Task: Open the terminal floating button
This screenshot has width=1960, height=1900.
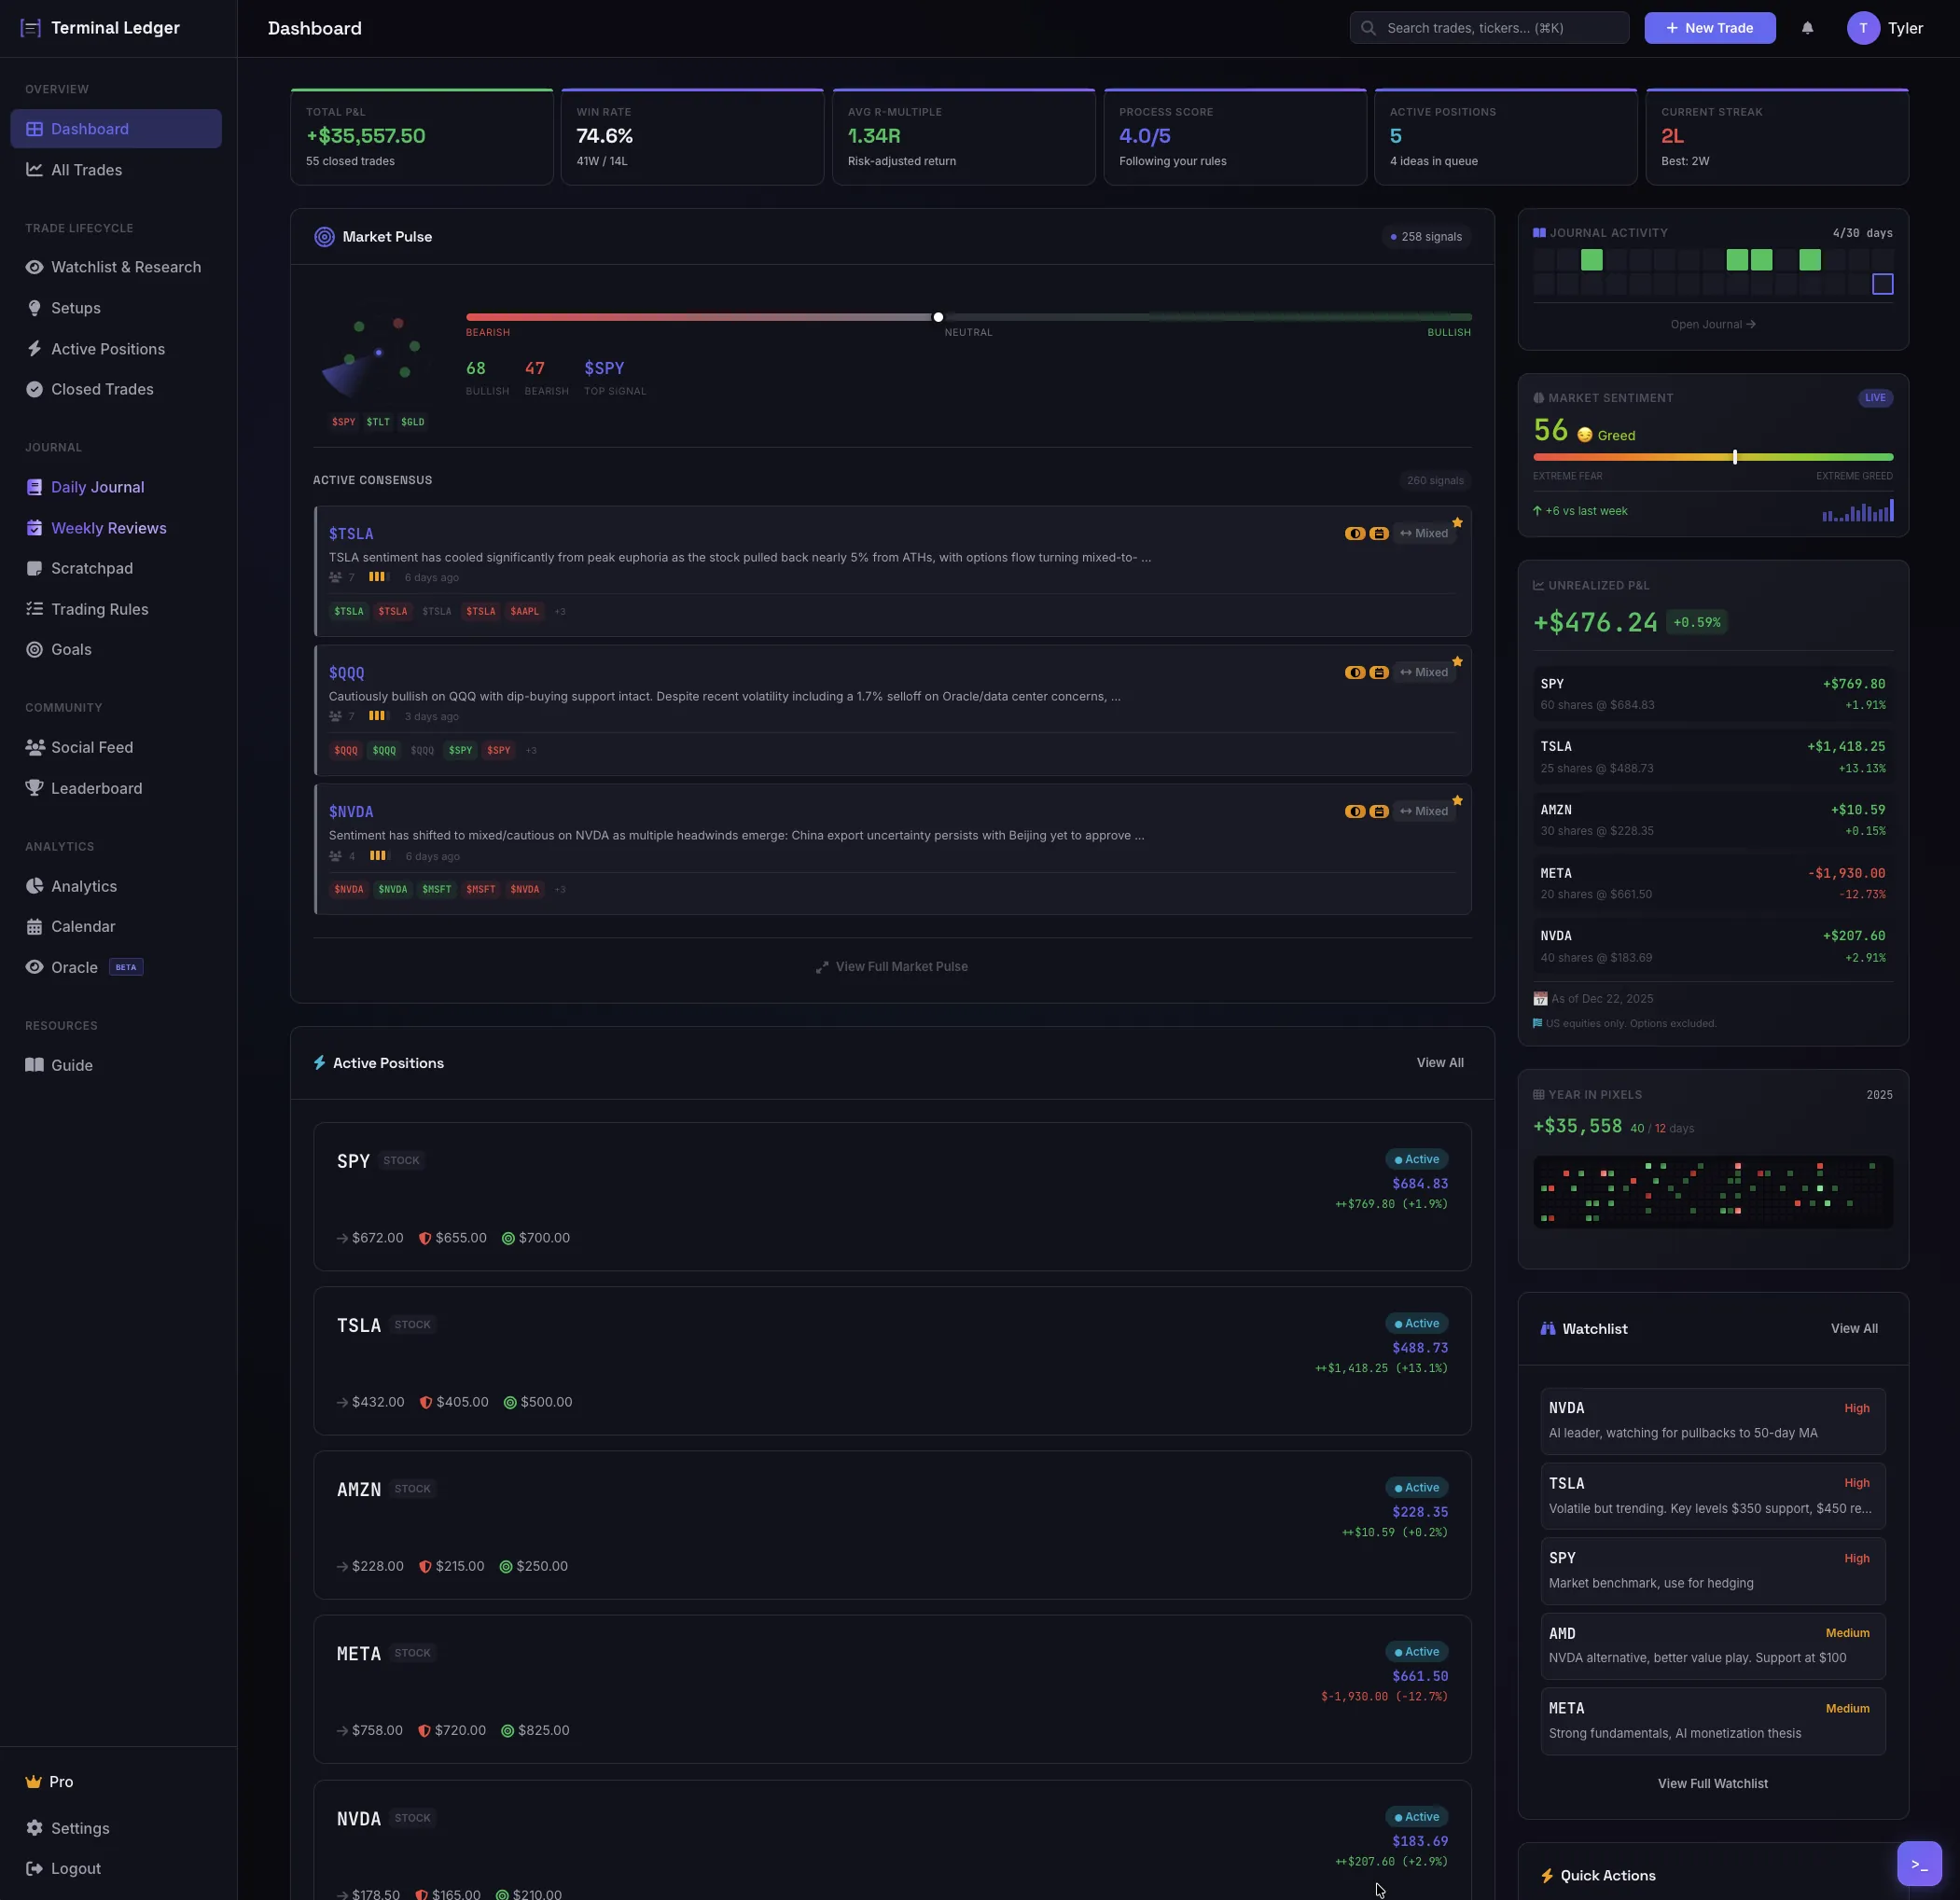Action: pyautogui.click(x=1918, y=1863)
